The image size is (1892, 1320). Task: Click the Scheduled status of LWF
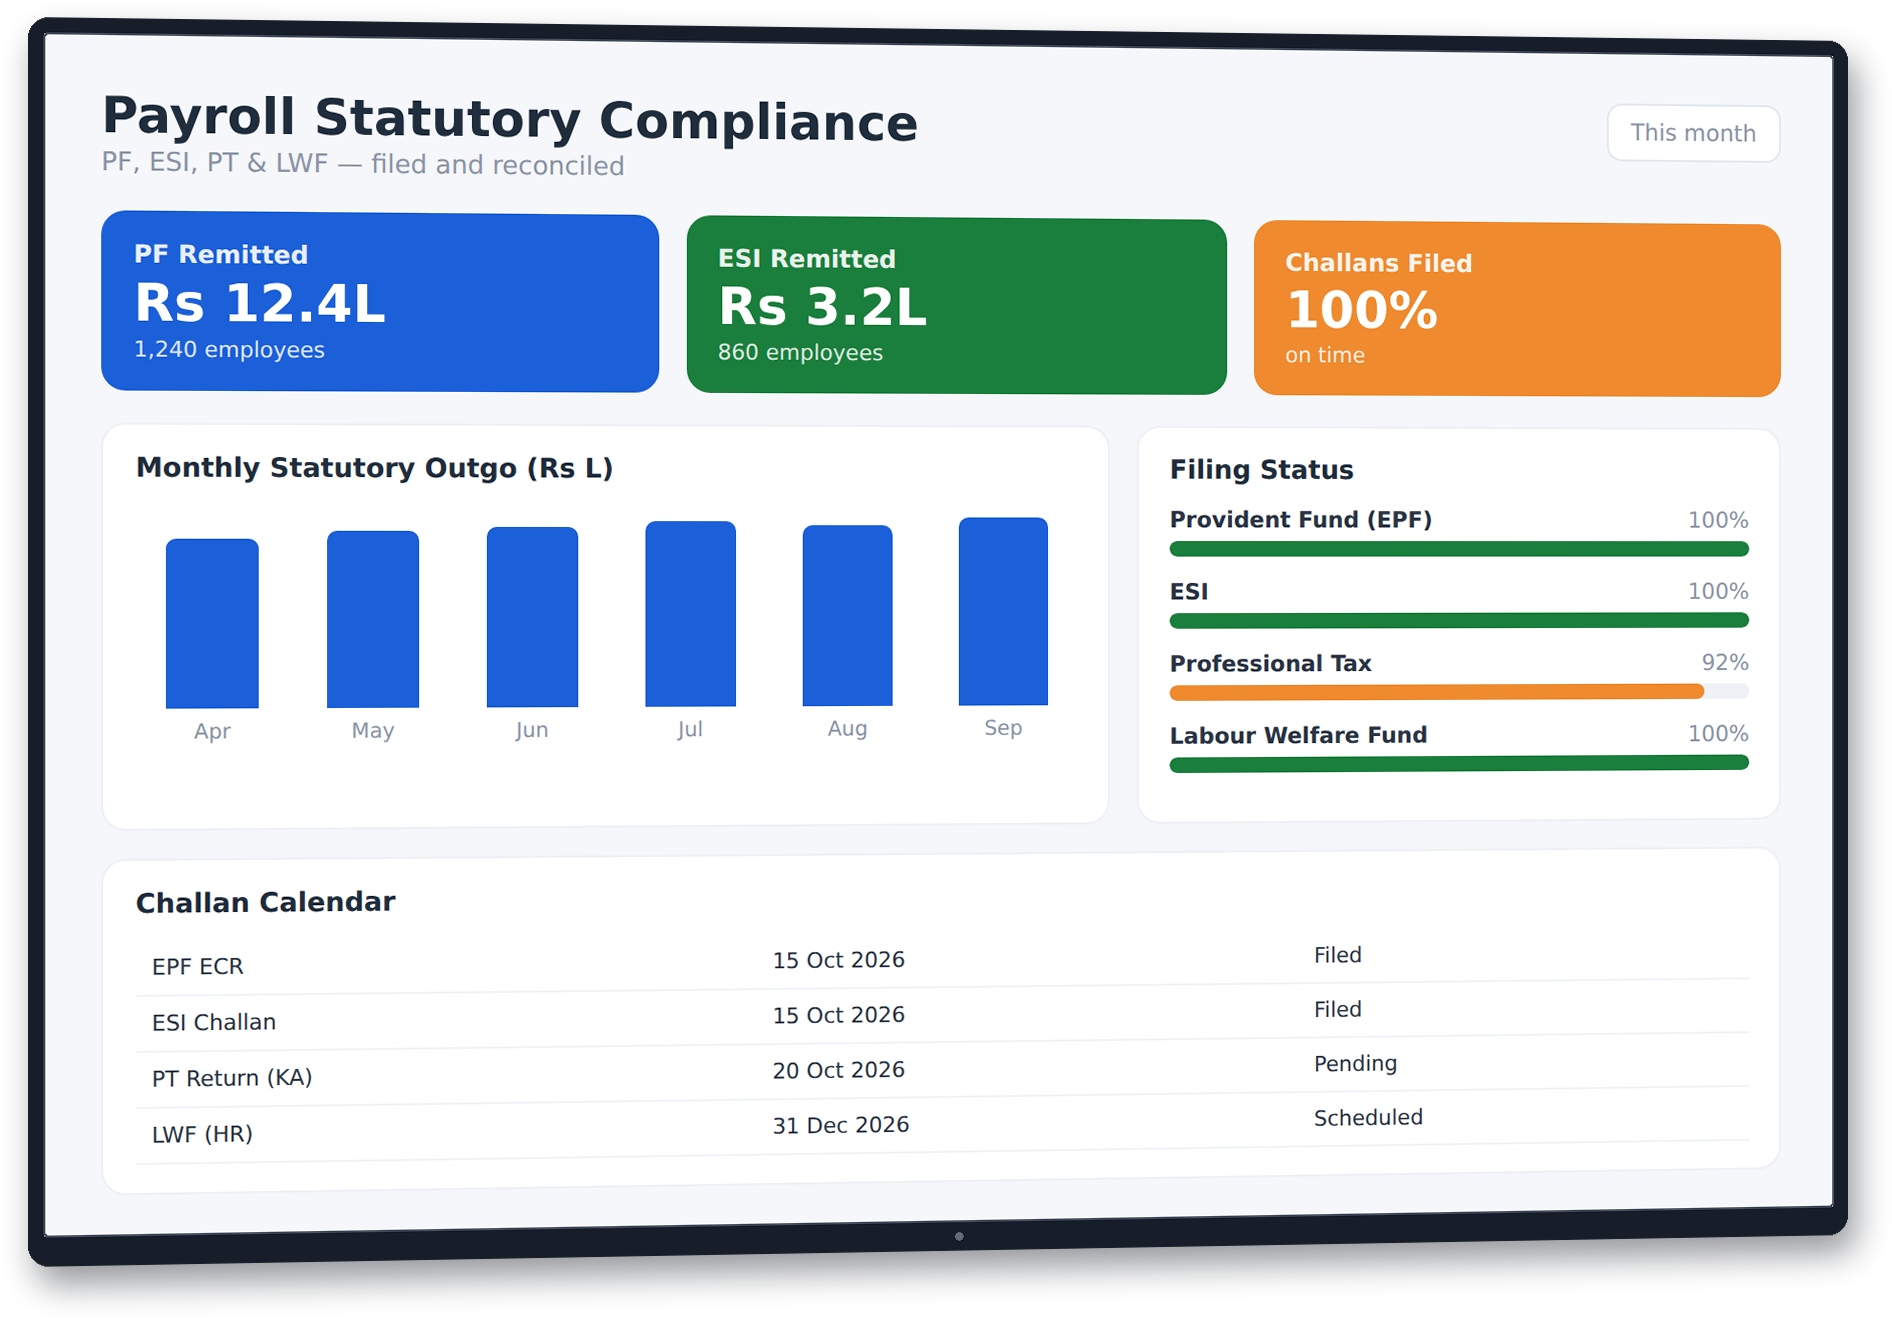1368,1118
